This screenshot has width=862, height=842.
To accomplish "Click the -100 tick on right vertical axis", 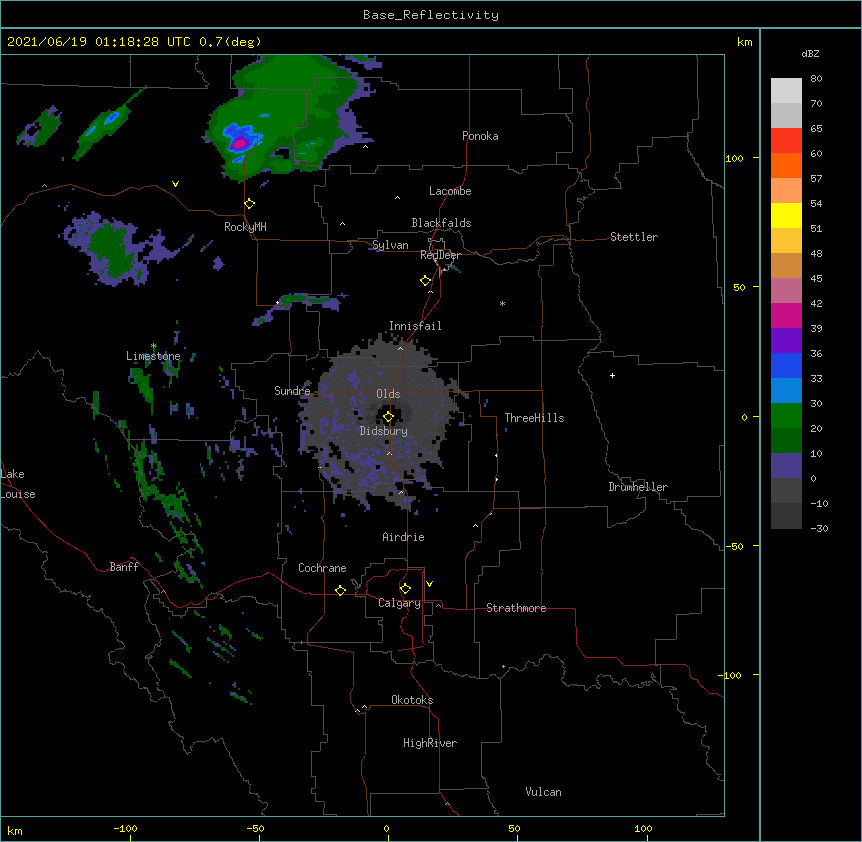I will tap(731, 675).
